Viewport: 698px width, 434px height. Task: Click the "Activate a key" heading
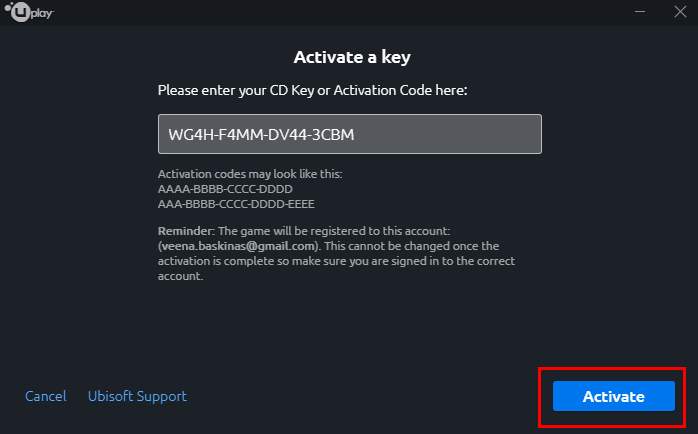[349, 56]
